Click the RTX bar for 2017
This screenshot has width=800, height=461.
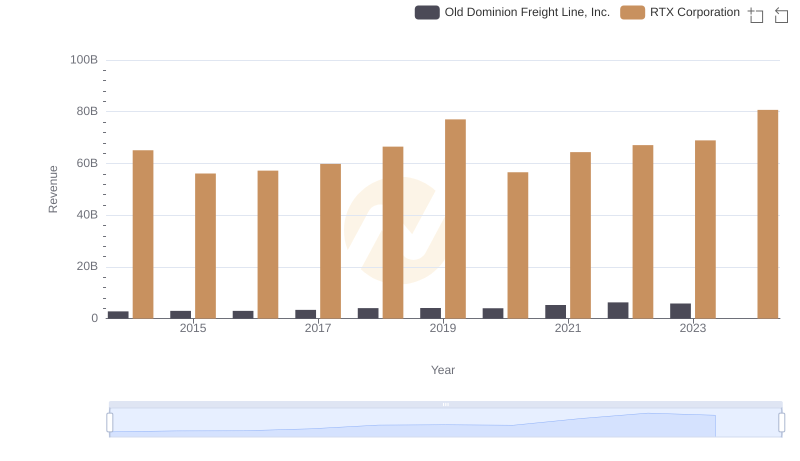pos(330,241)
